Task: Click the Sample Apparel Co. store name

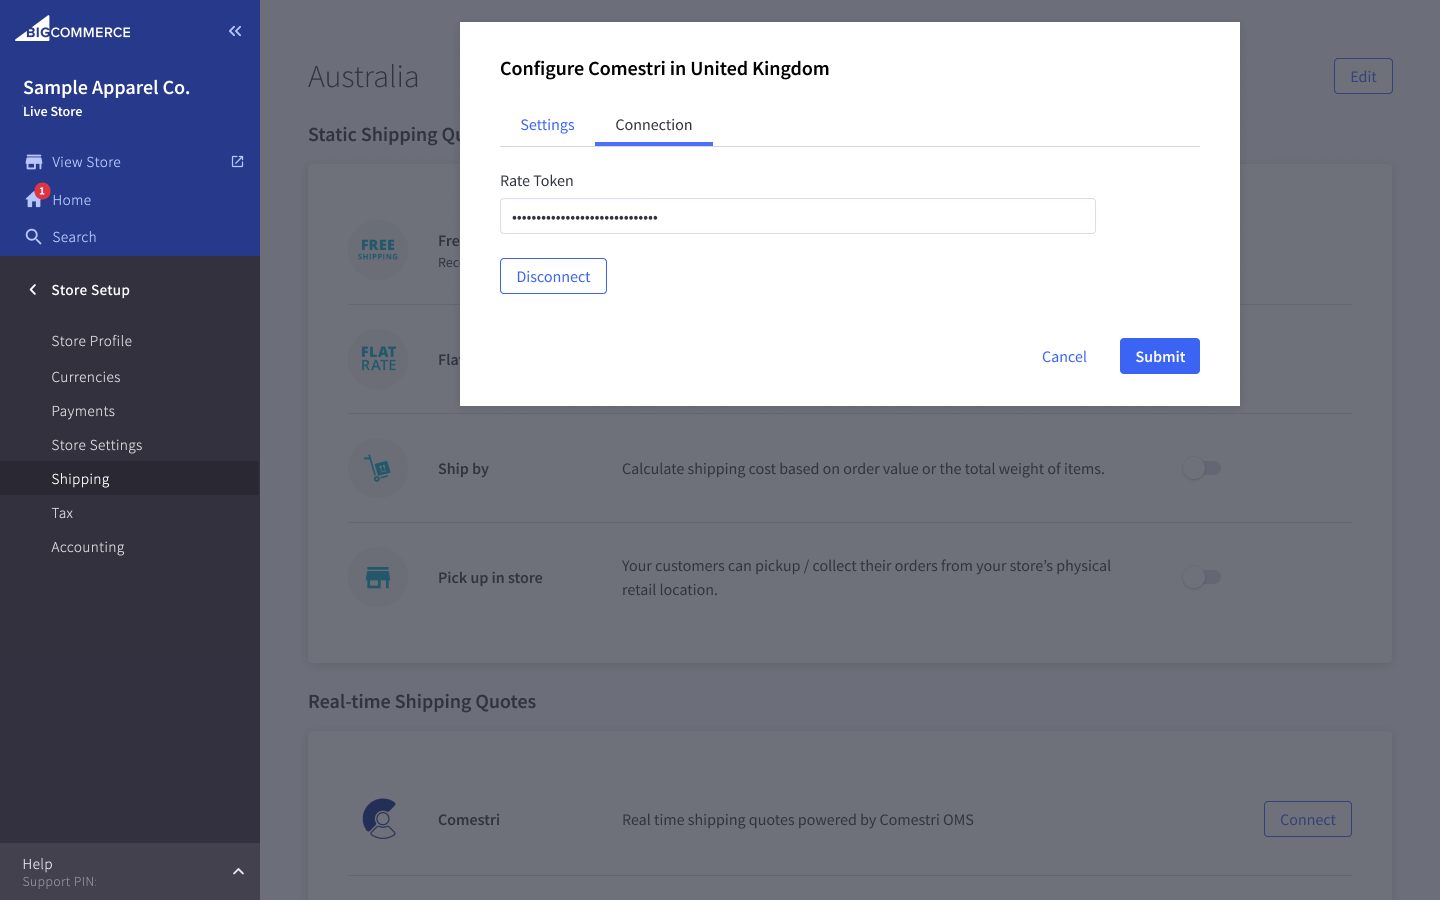Action: (106, 87)
